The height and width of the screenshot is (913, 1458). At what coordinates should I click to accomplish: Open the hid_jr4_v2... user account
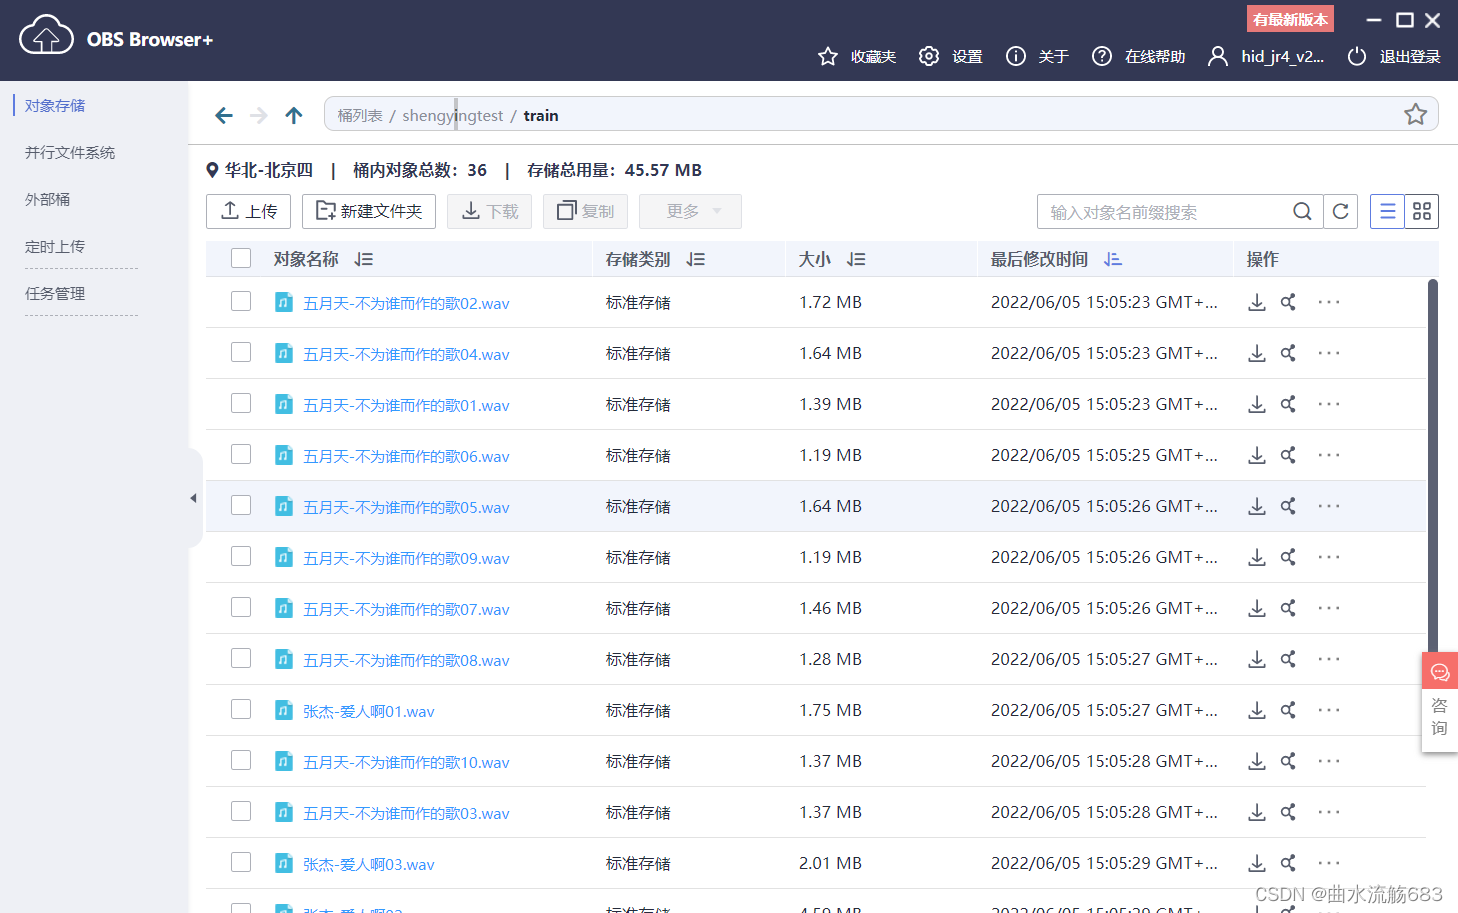(x=1266, y=57)
